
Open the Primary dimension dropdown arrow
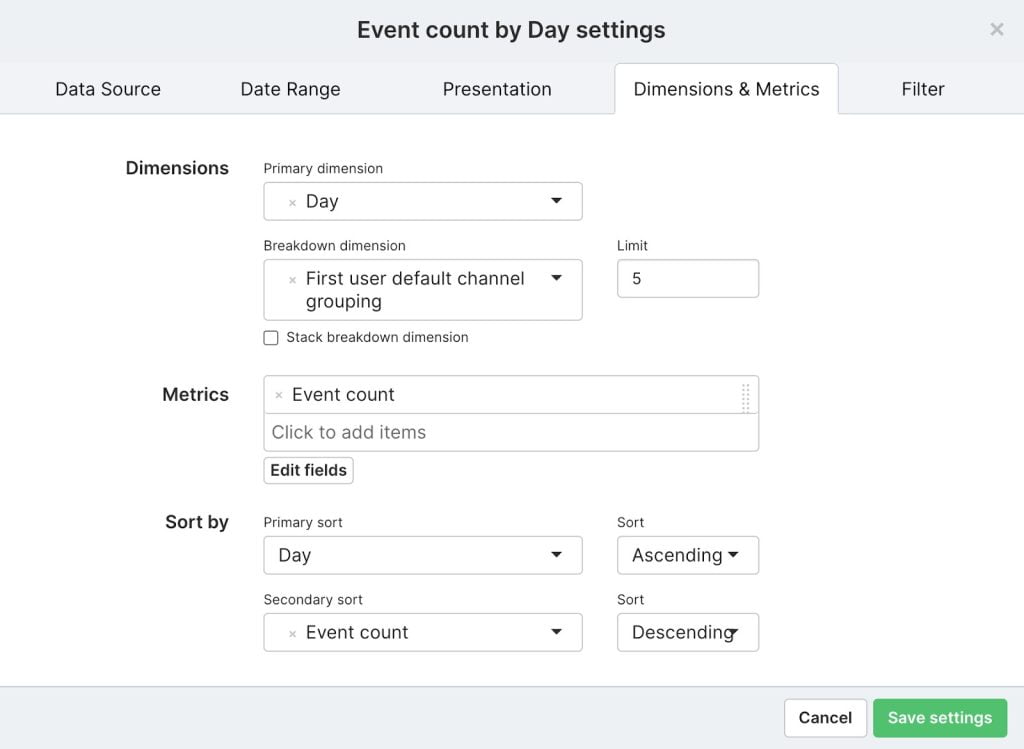click(x=556, y=200)
